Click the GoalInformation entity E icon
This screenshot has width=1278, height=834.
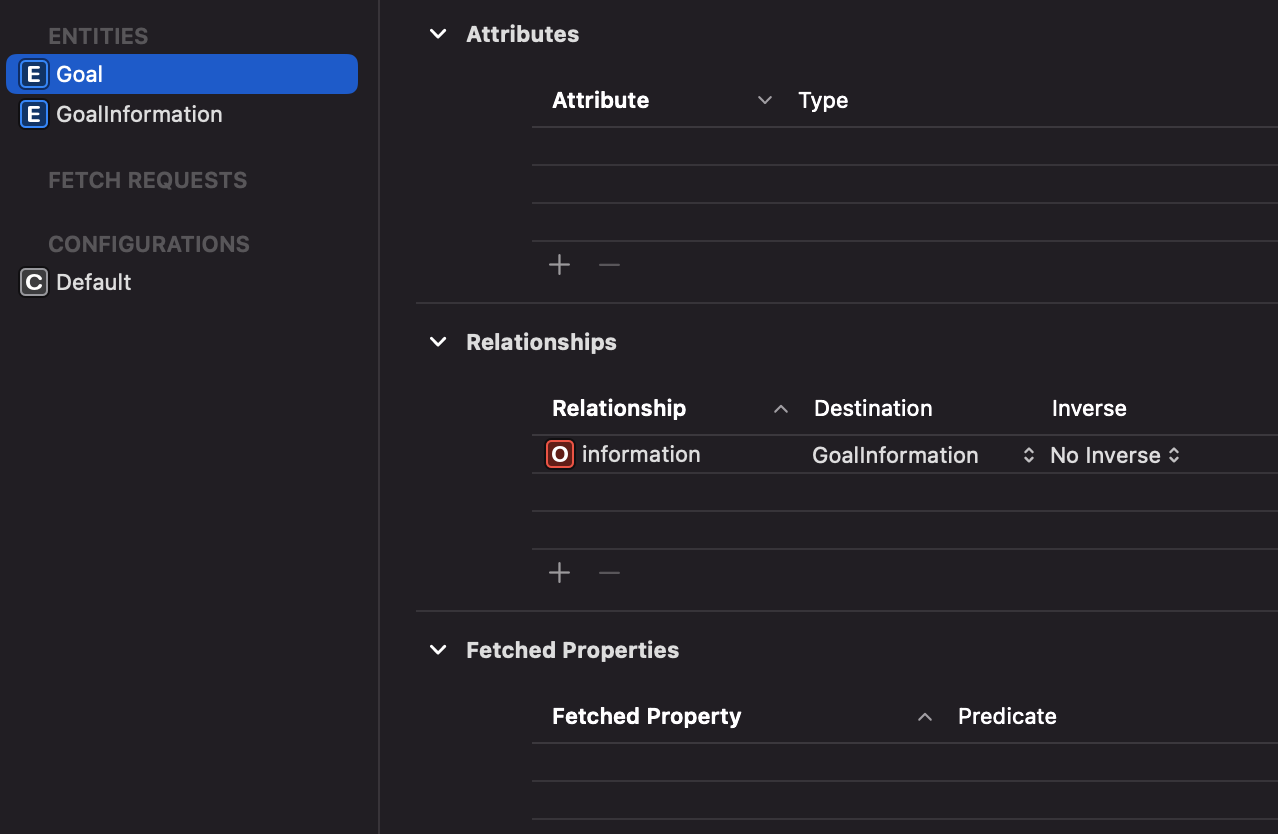[x=34, y=114]
